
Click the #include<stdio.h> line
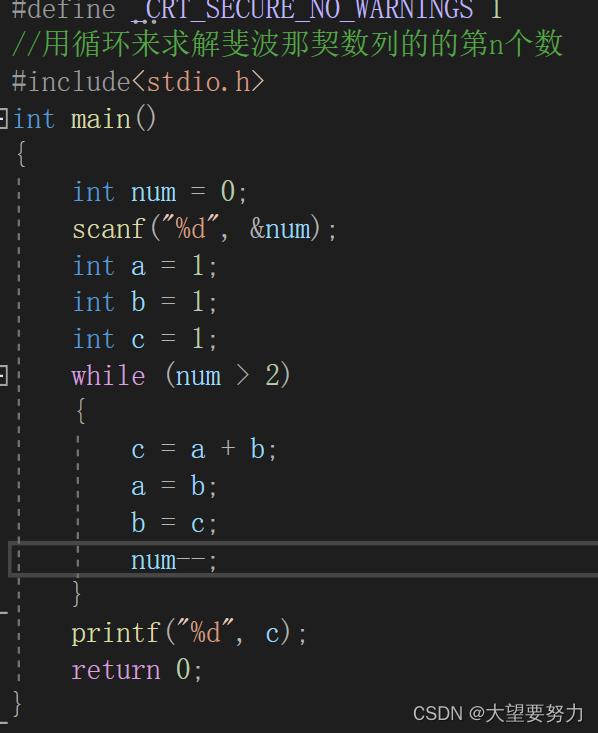[x=138, y=81]
